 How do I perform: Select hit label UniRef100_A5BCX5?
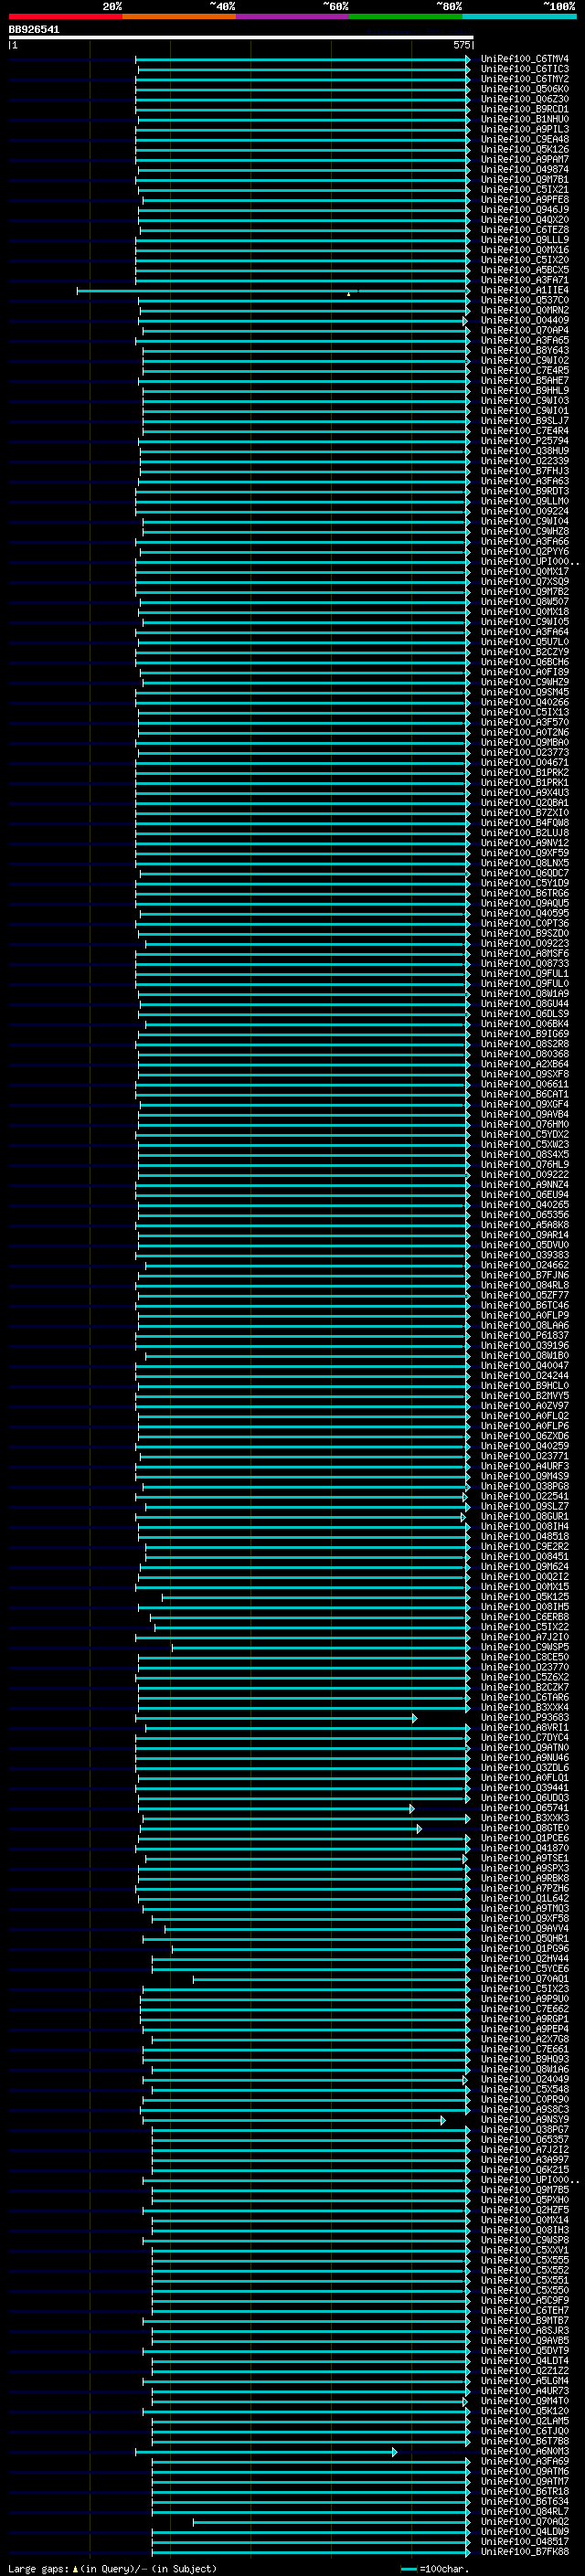coord(525,270)
